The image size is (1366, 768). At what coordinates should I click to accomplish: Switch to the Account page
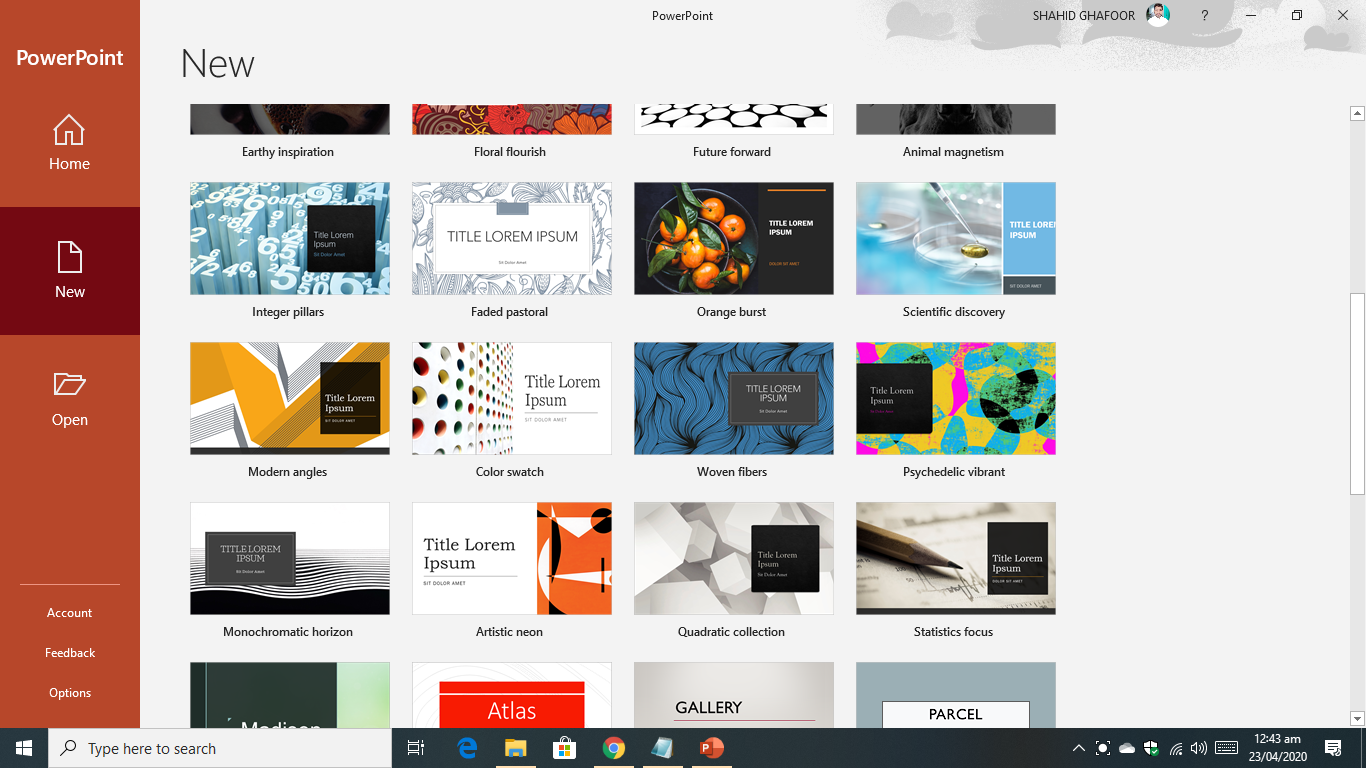tap(69, 612)
